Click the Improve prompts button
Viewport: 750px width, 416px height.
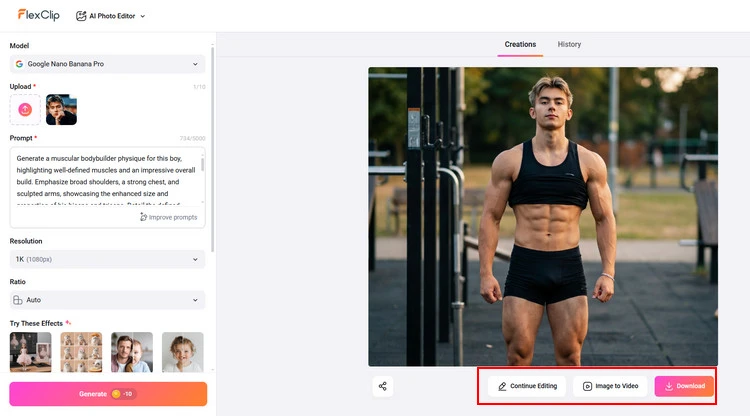coord(168,217)
